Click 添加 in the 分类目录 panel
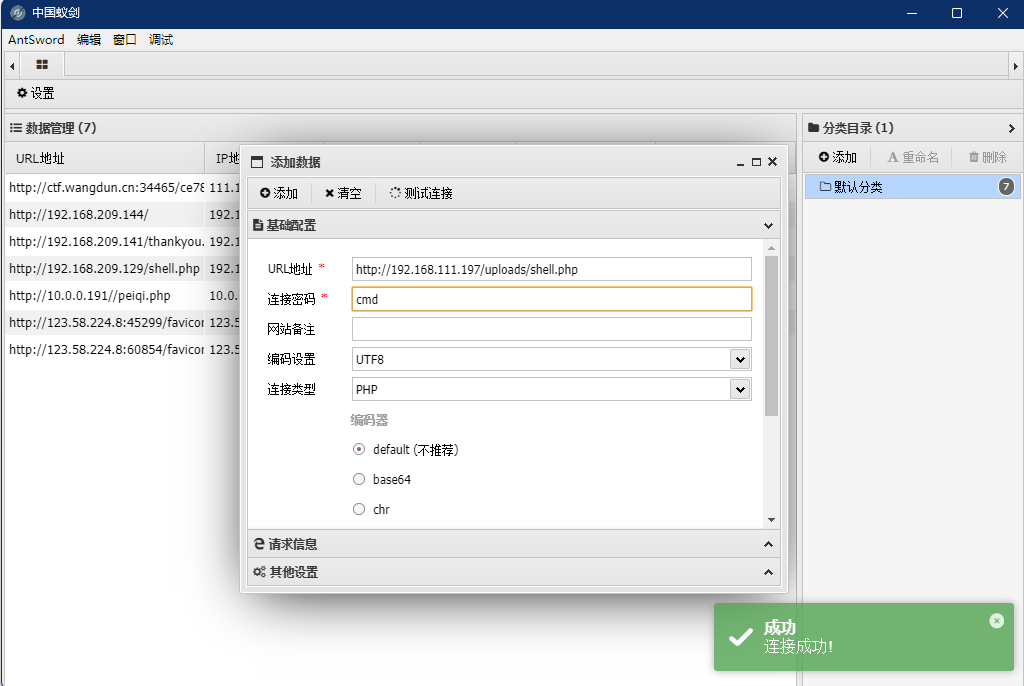Viewport: 1024px width, 686px height. click(838, 157)
